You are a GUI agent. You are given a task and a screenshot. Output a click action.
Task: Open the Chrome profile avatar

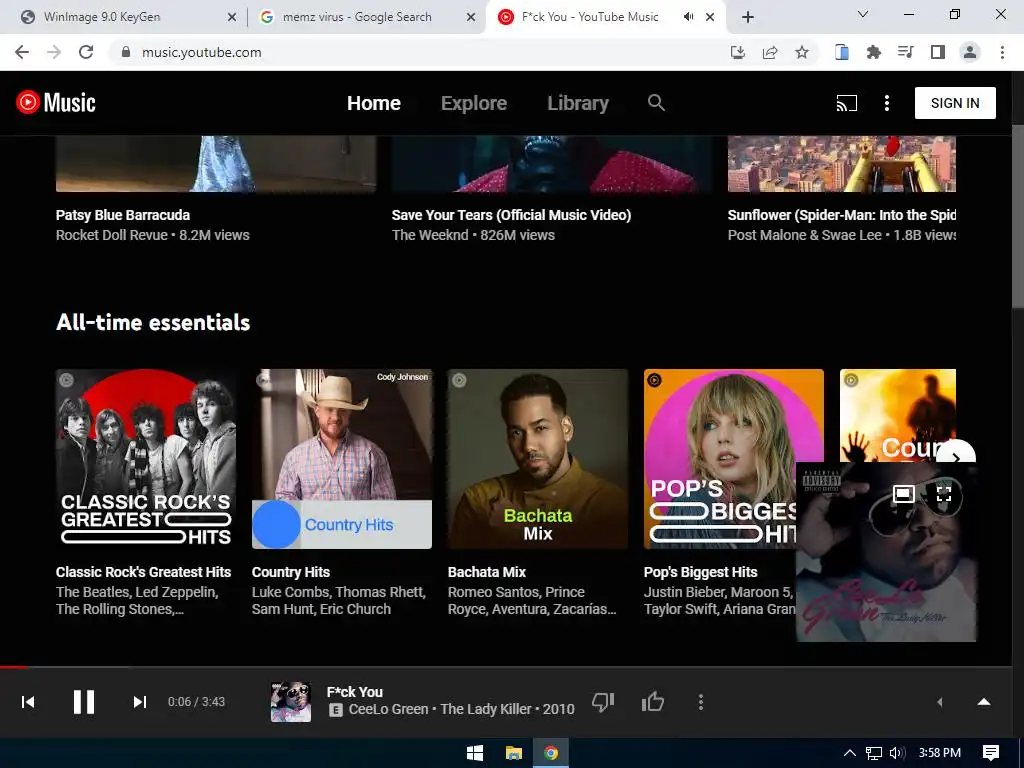(970, 52)
